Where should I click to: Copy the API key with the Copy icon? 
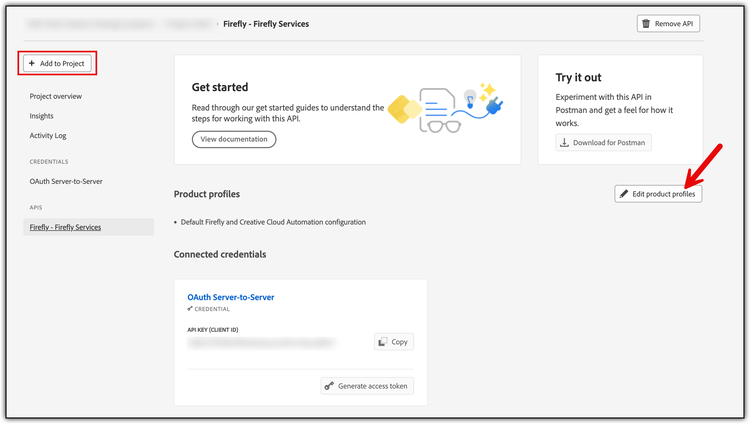tap(383, 342)
